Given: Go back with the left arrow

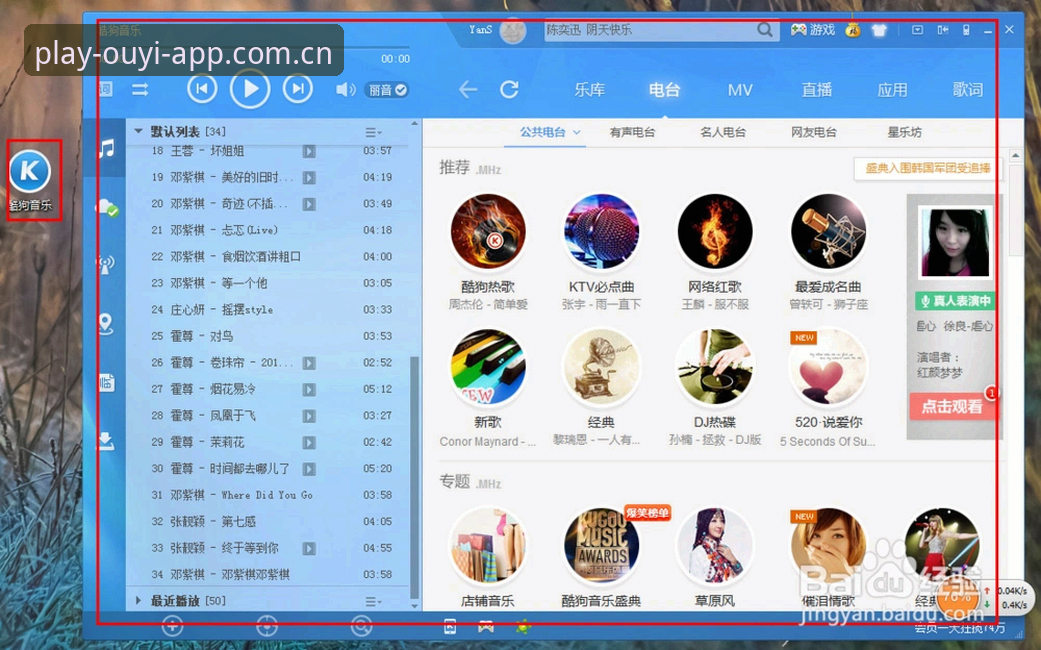Looking at the screenshot, I should pos(468,90).
